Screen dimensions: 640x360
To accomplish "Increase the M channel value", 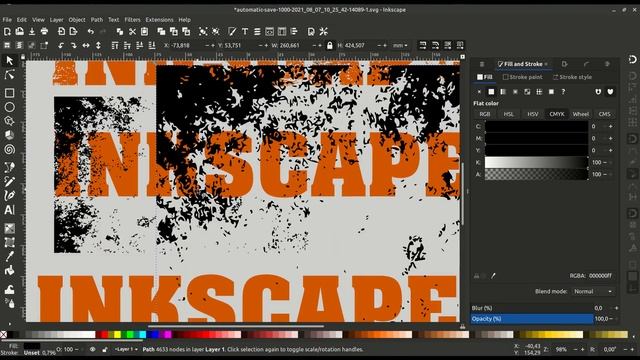I will (x=611, y=138).
